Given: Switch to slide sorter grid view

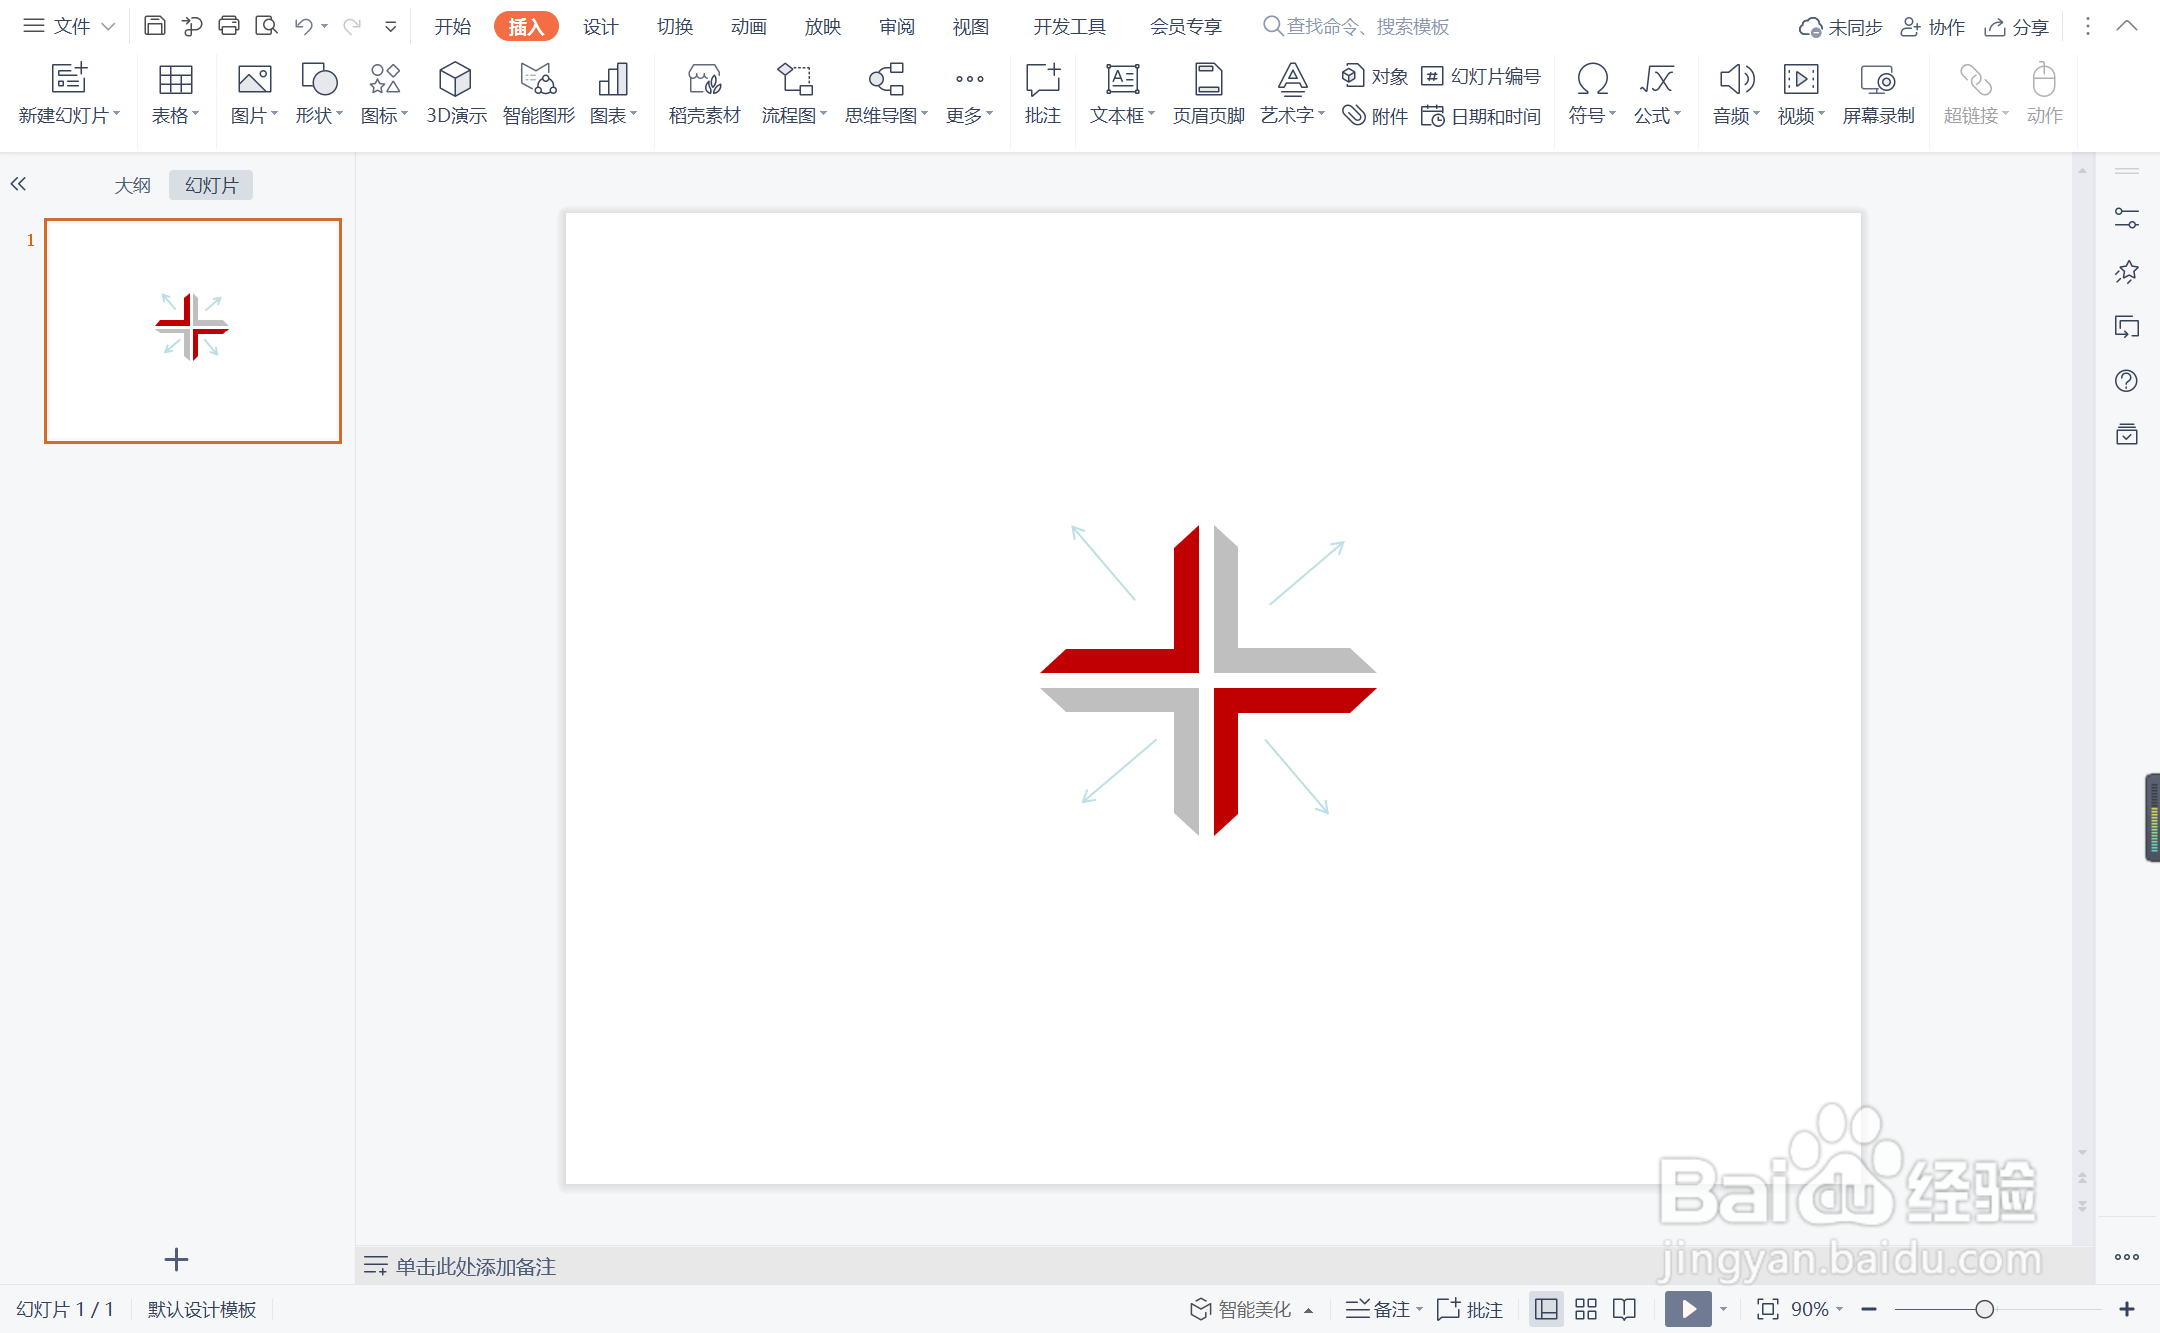Looking at the screenshot, I should (1586, 1309).
